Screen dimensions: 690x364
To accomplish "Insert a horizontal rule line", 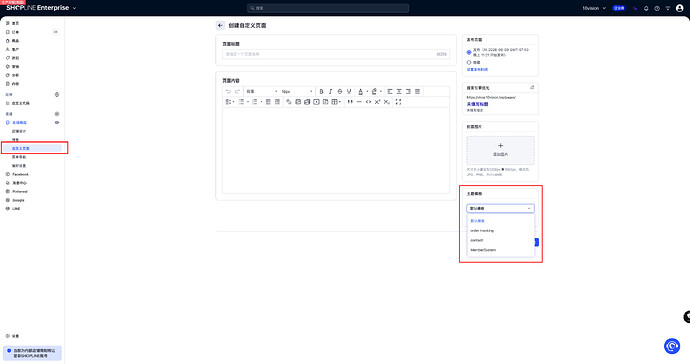I will (359, 102).
